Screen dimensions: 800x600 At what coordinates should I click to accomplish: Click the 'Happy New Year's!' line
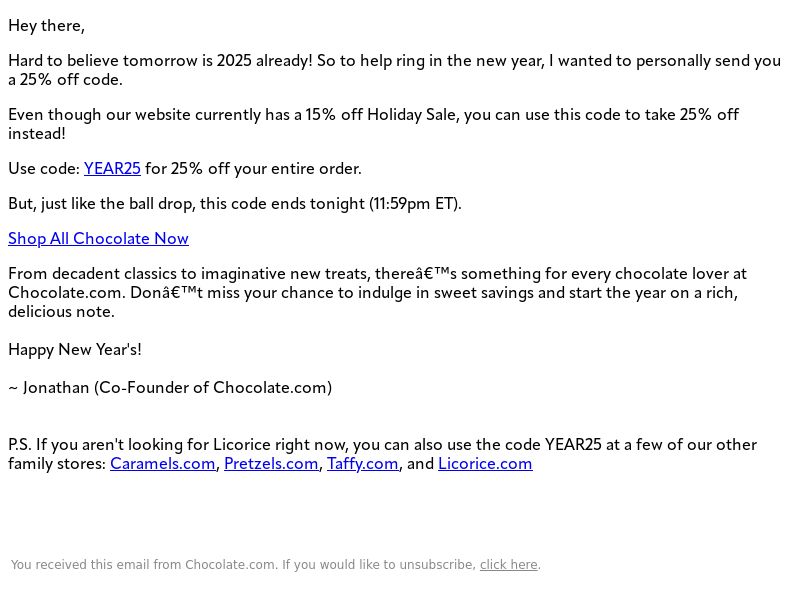coord(75,349)
